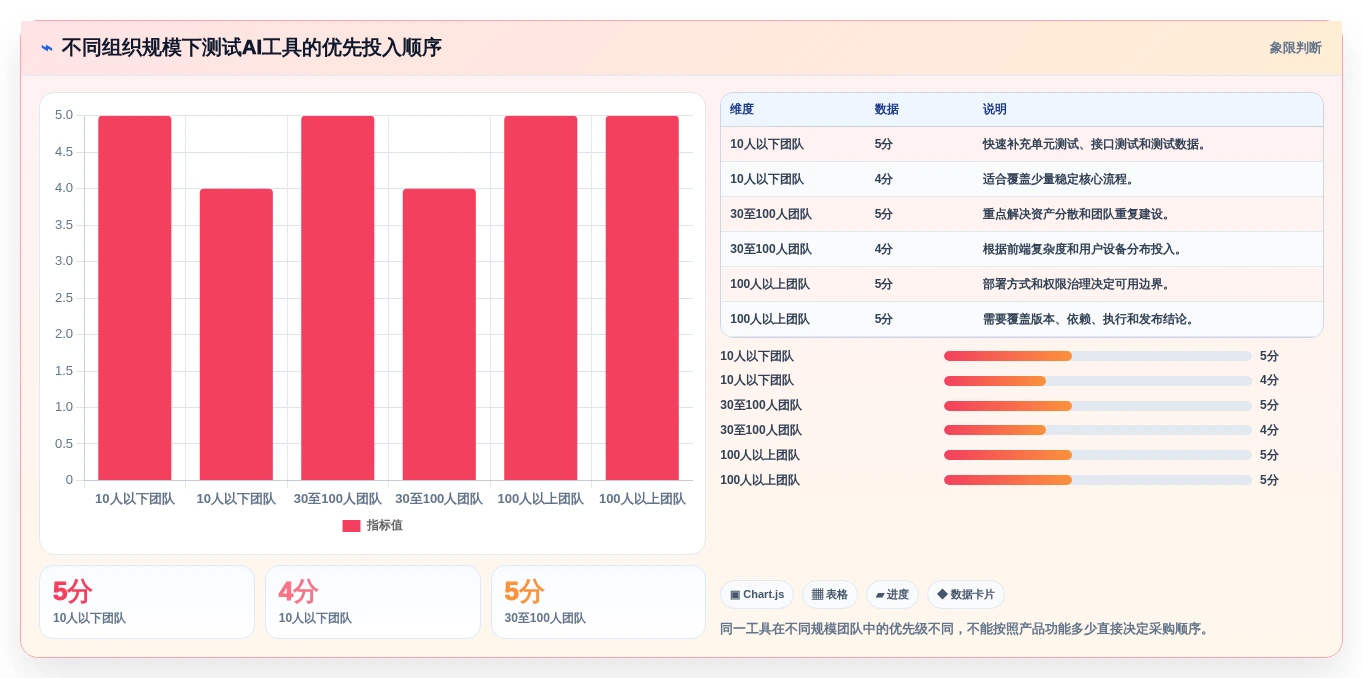
Task: Click the 10人以下团队 progress bar showing 4分
Action: pos(1098,381)
